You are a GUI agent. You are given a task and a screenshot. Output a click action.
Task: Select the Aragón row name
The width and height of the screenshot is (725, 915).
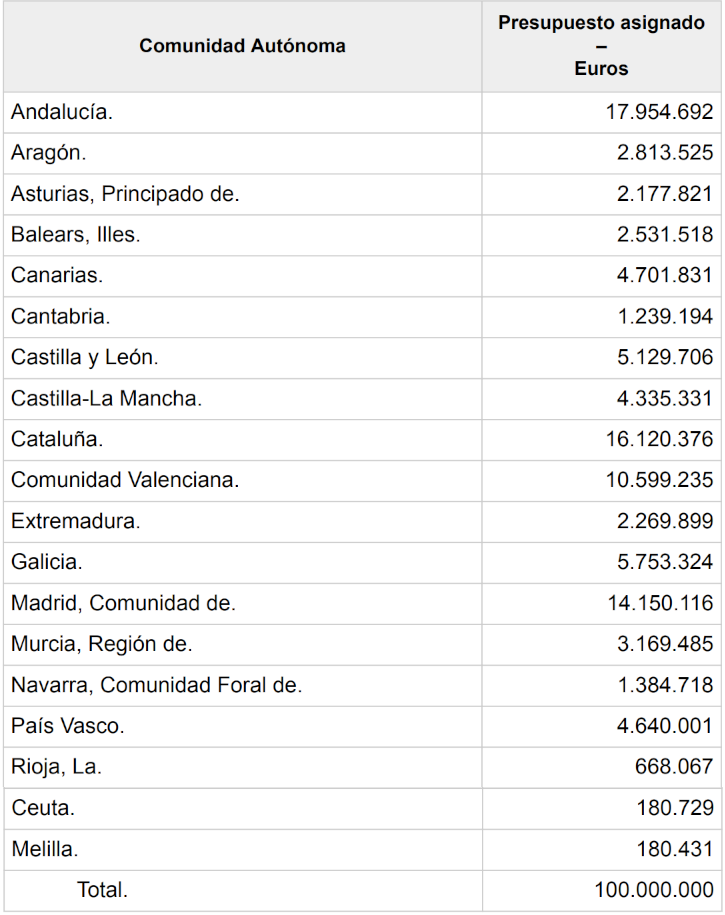(49, 153)
